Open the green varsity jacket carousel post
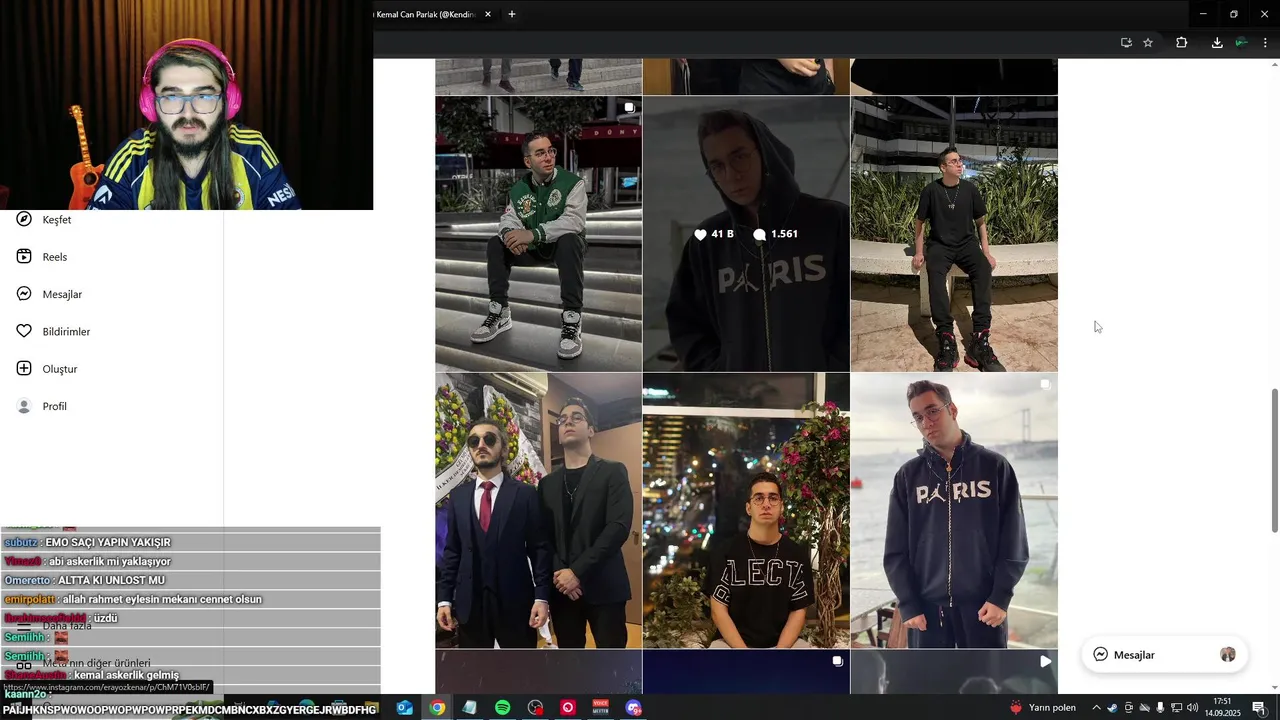The width and height of the screenshot is (1280, 720). pyautogui.click(x=539, y=234)
